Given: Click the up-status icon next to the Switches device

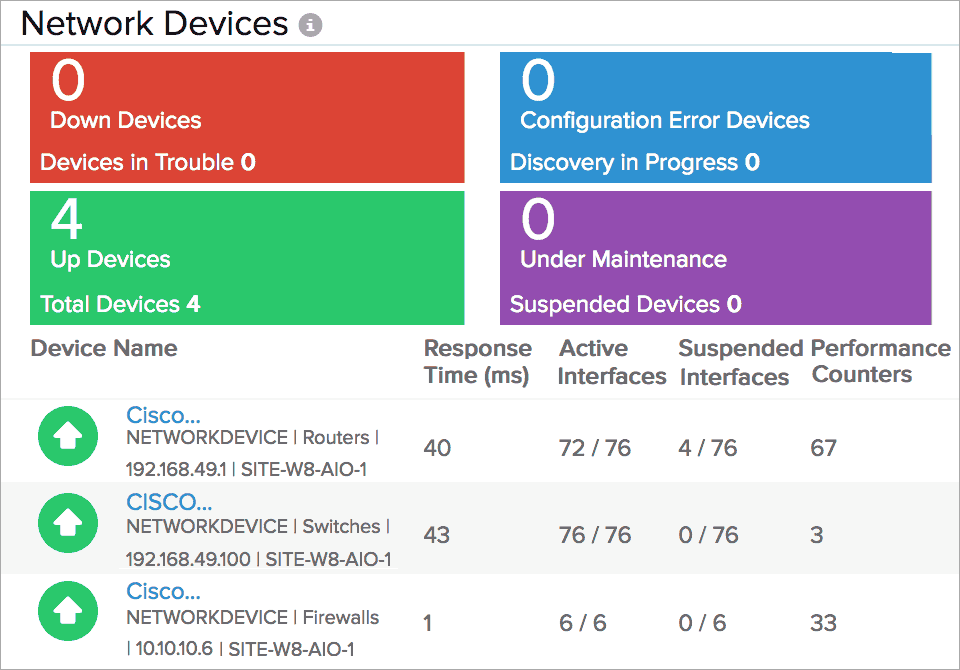Looking at the screenshot, I should 67,523.
